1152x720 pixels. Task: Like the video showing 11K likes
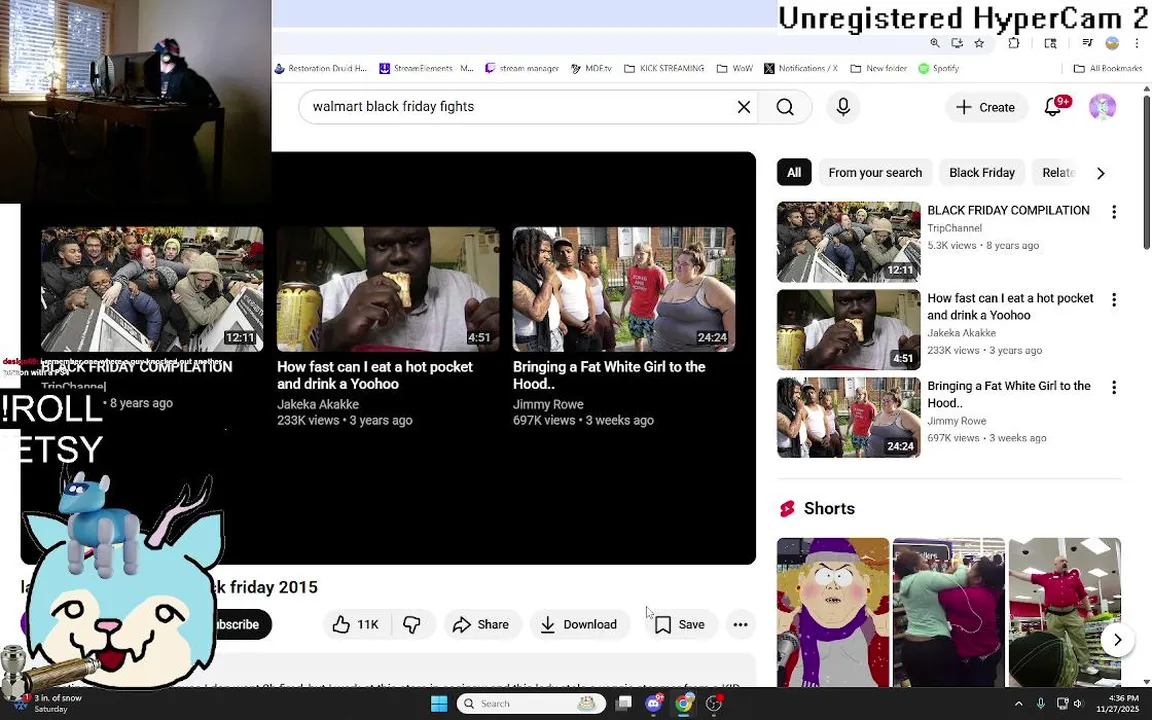(x=356, y=624)
